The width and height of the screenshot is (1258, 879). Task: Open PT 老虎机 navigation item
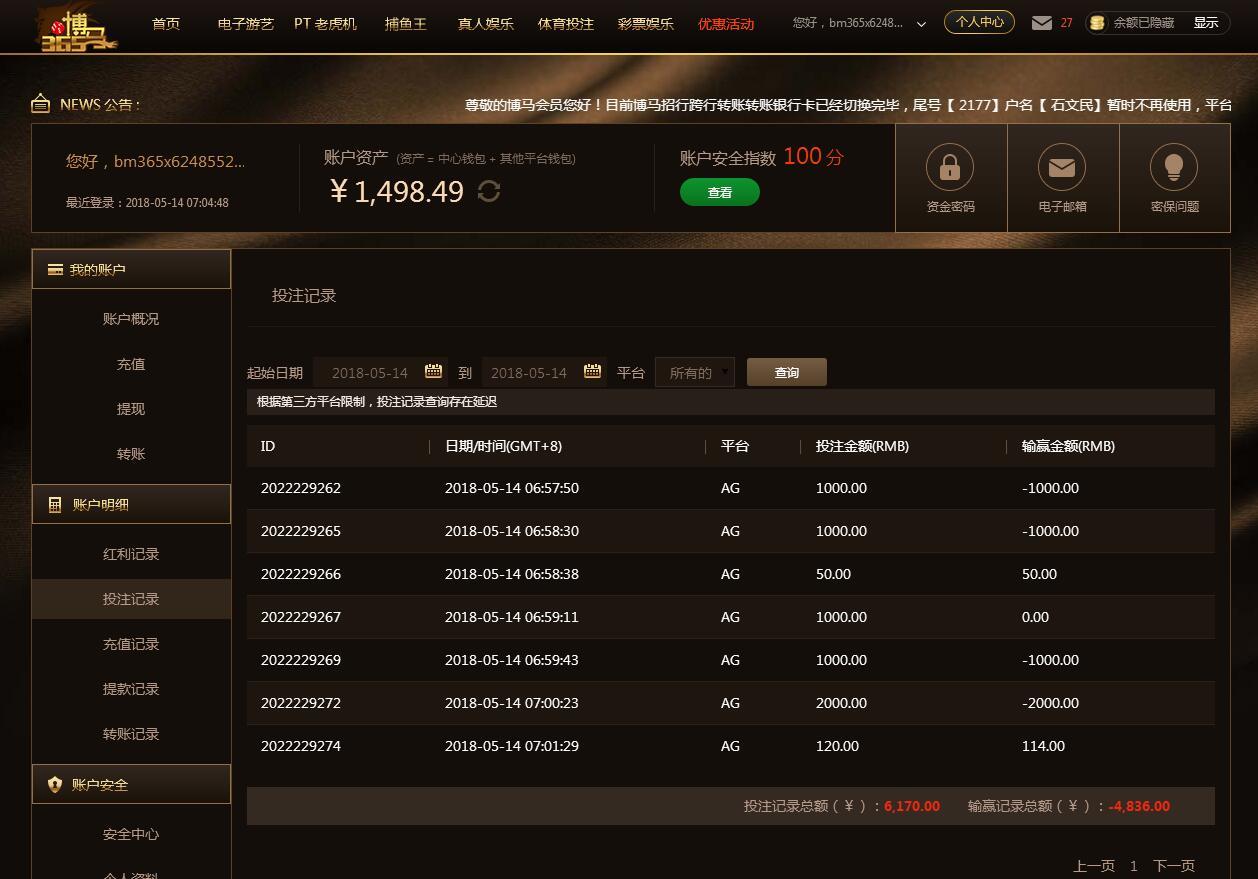[x=325, y=23]
